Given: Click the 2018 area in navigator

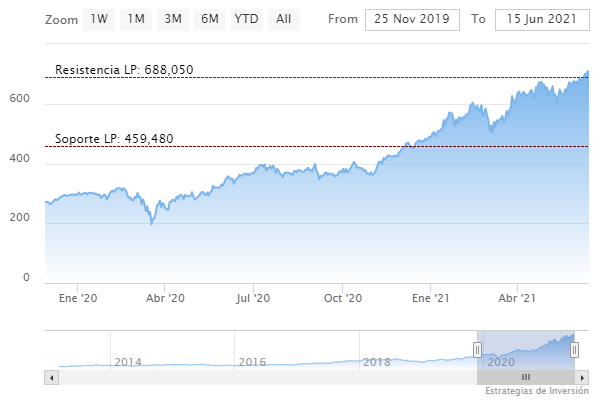Looking at the screenshot, I should click(375, 361).
